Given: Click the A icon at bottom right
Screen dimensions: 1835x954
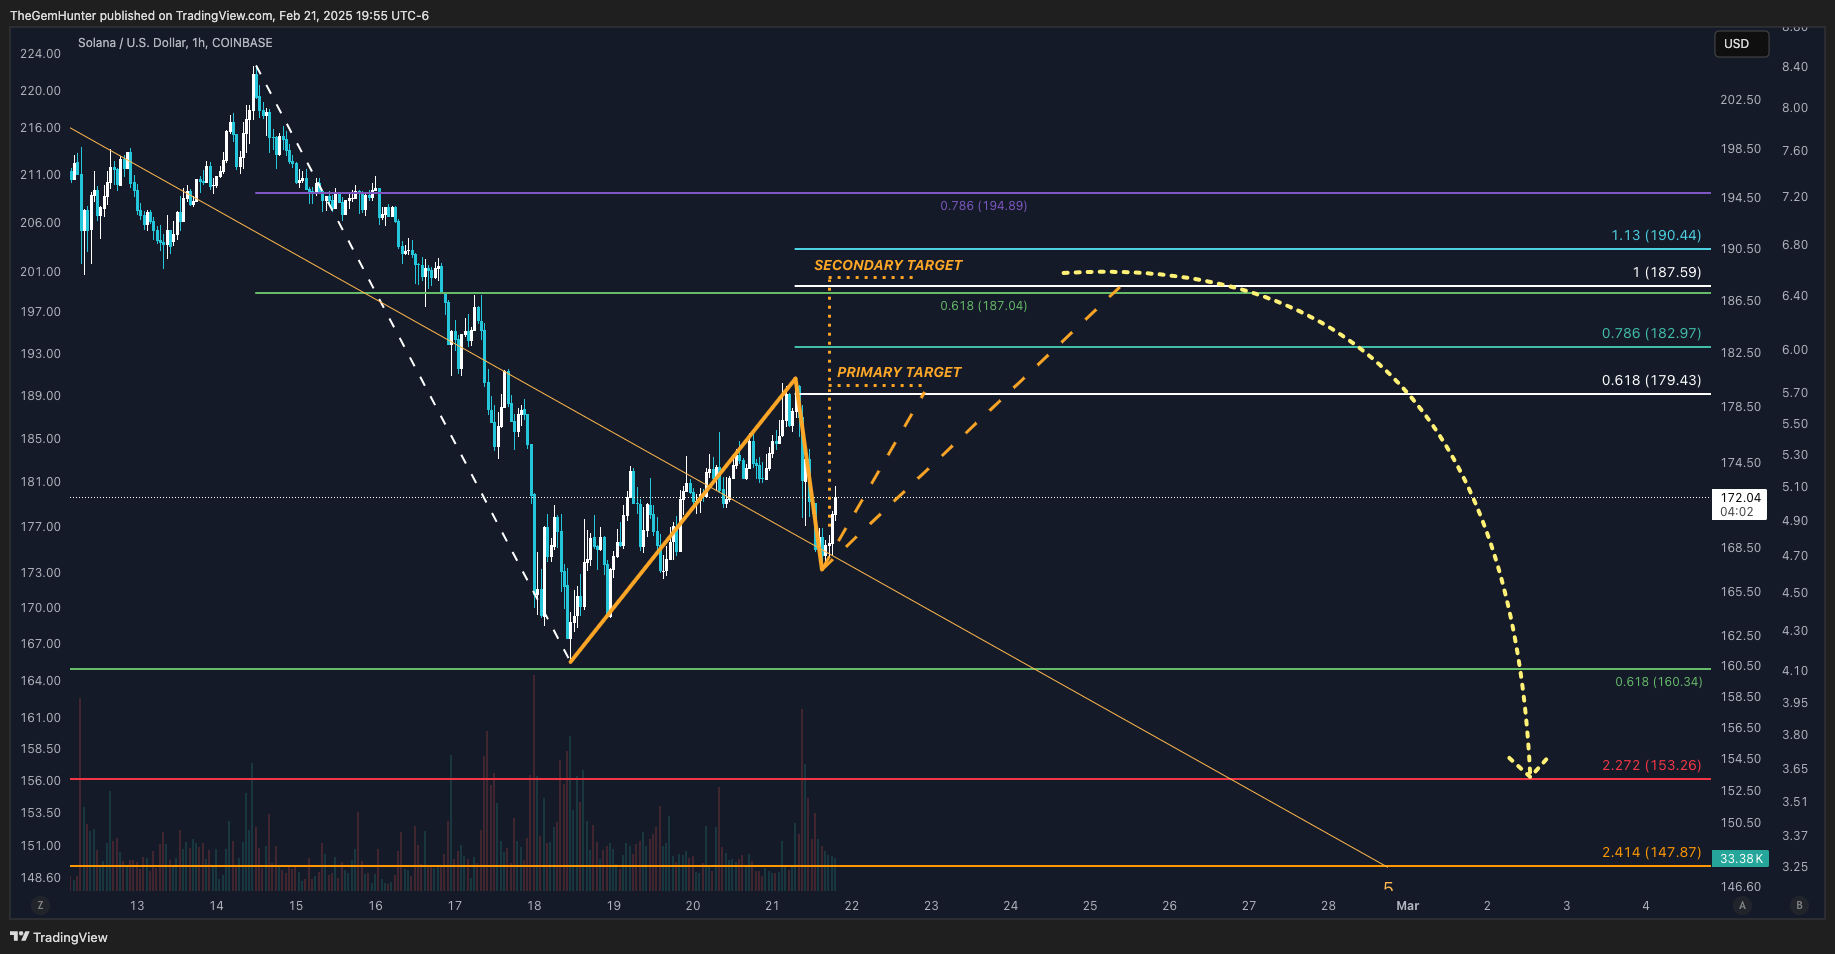Looking at the screenshot, I should [x=1742, y=905].
